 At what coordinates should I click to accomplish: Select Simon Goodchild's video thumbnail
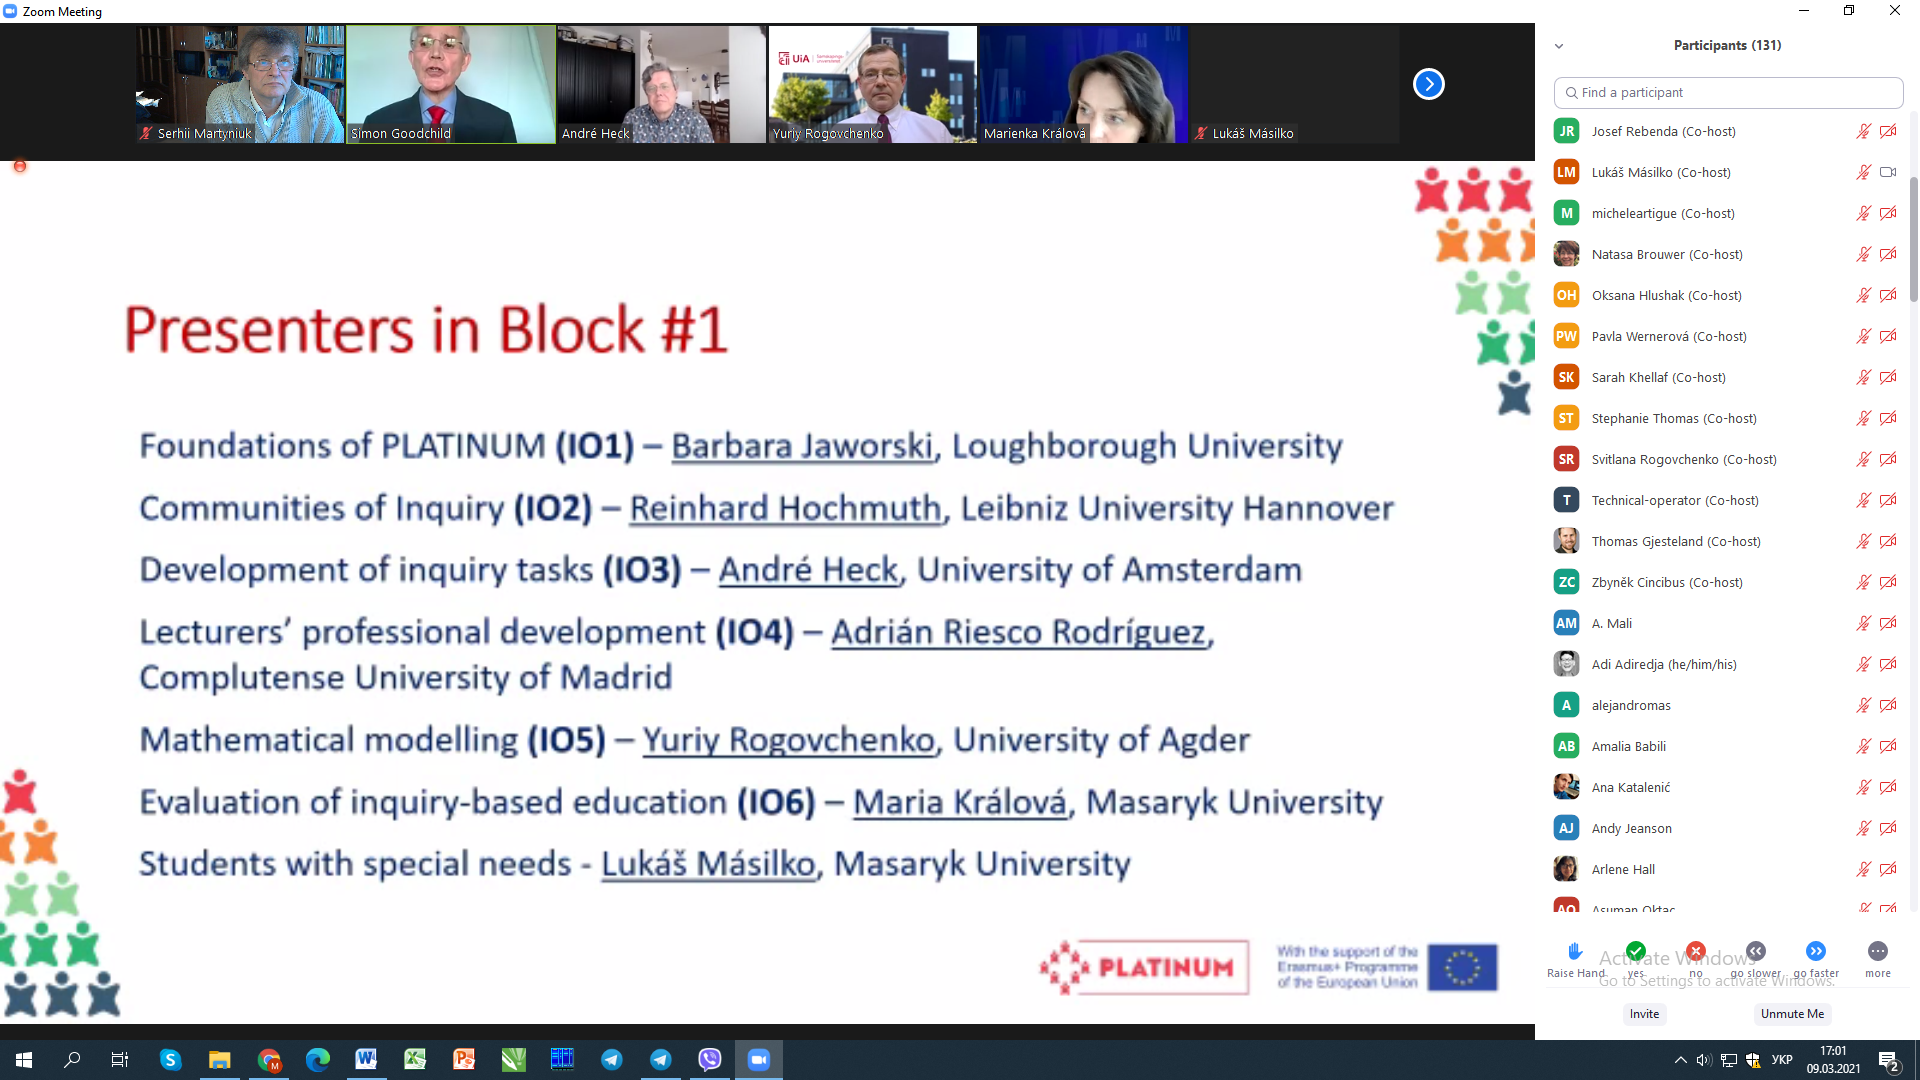[x=450, y=84]
